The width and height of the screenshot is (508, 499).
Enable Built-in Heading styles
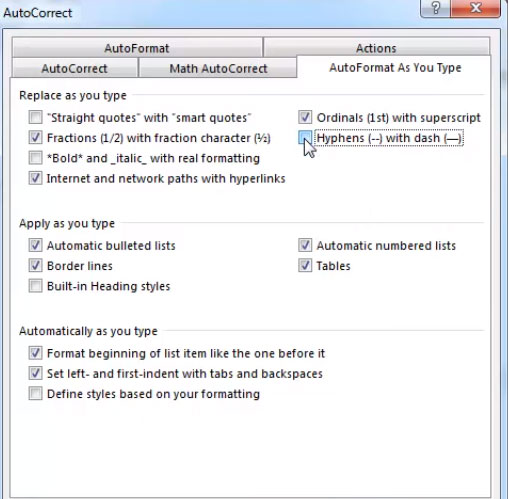point(35,286)
